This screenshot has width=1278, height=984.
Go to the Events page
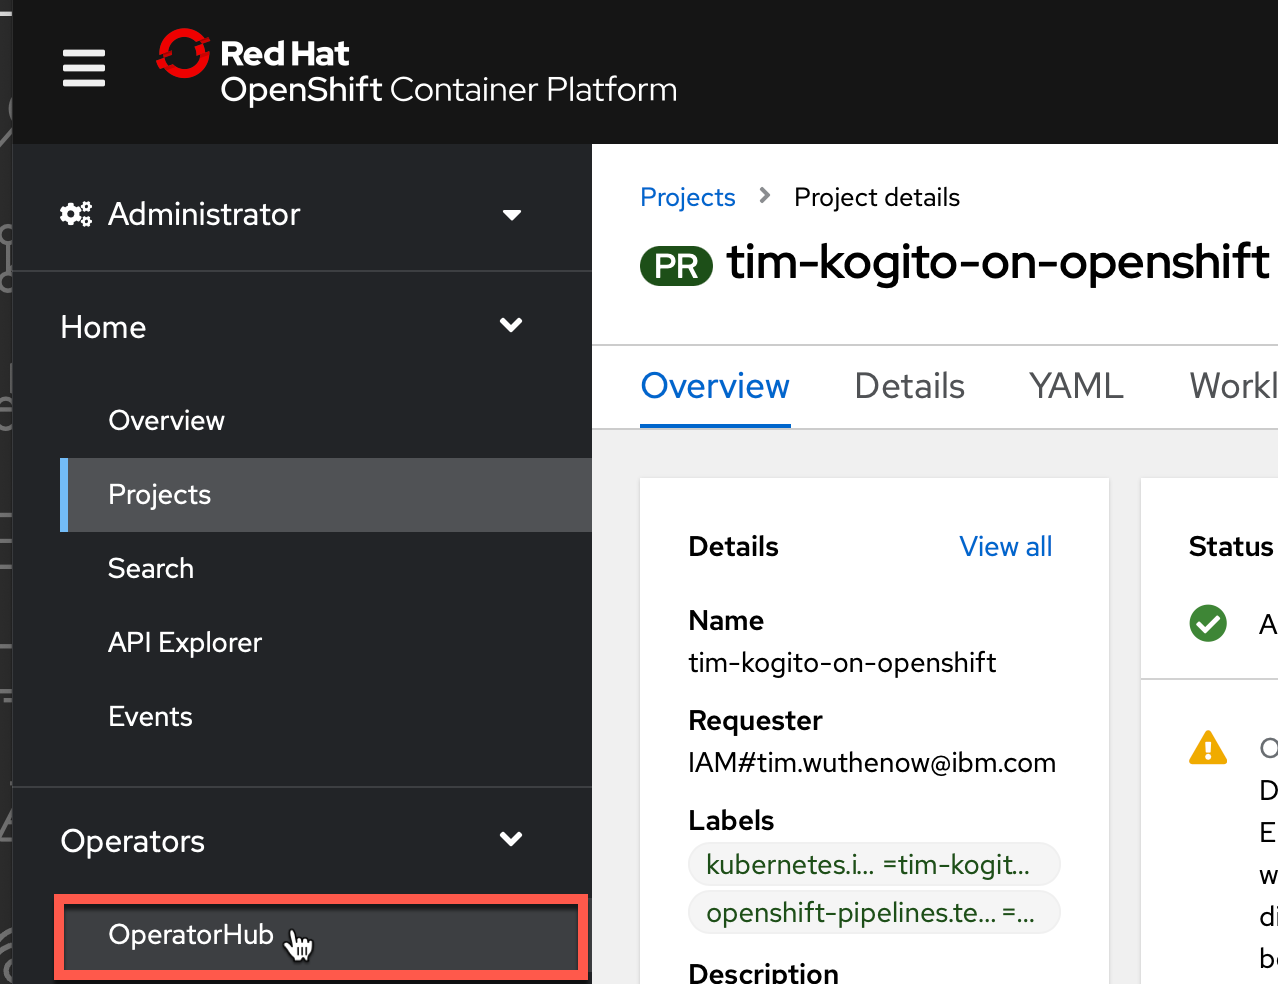pos(150,716)
